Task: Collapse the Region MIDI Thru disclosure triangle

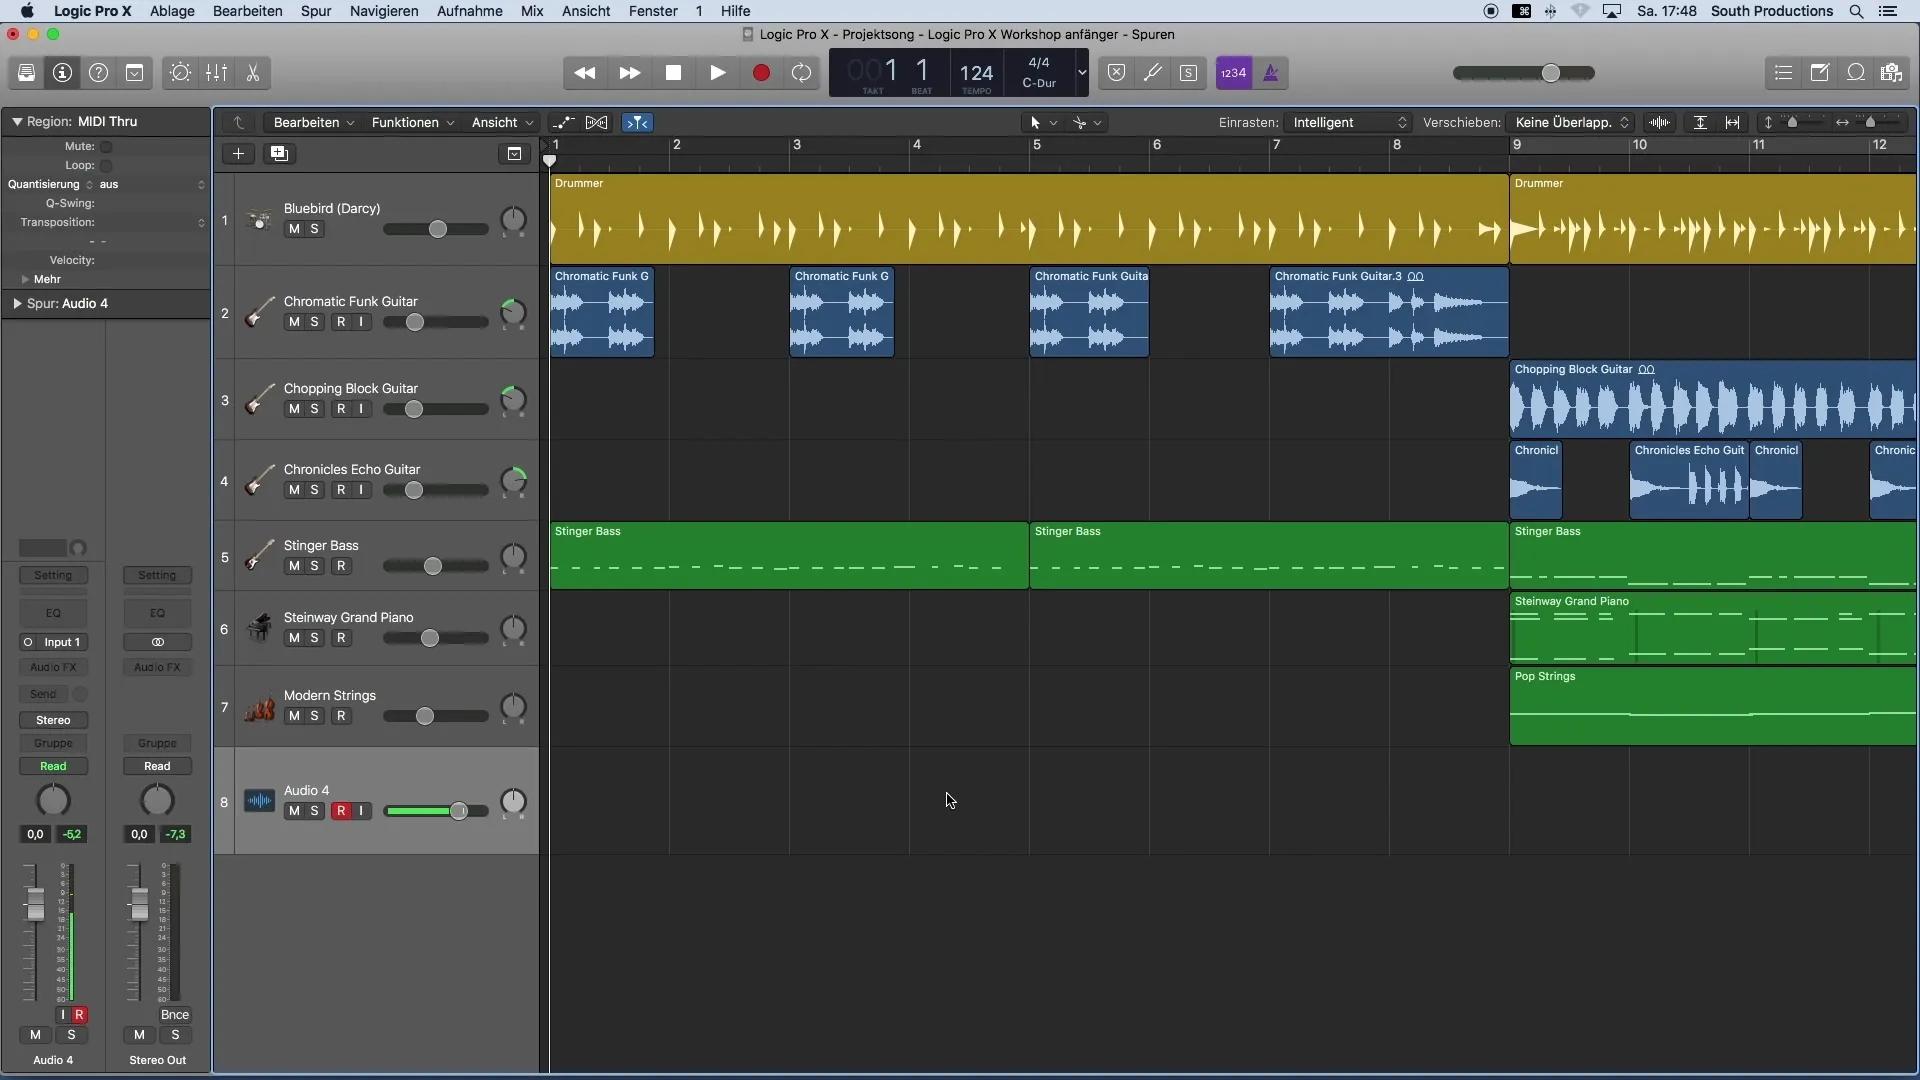Action: coord(17,122)
